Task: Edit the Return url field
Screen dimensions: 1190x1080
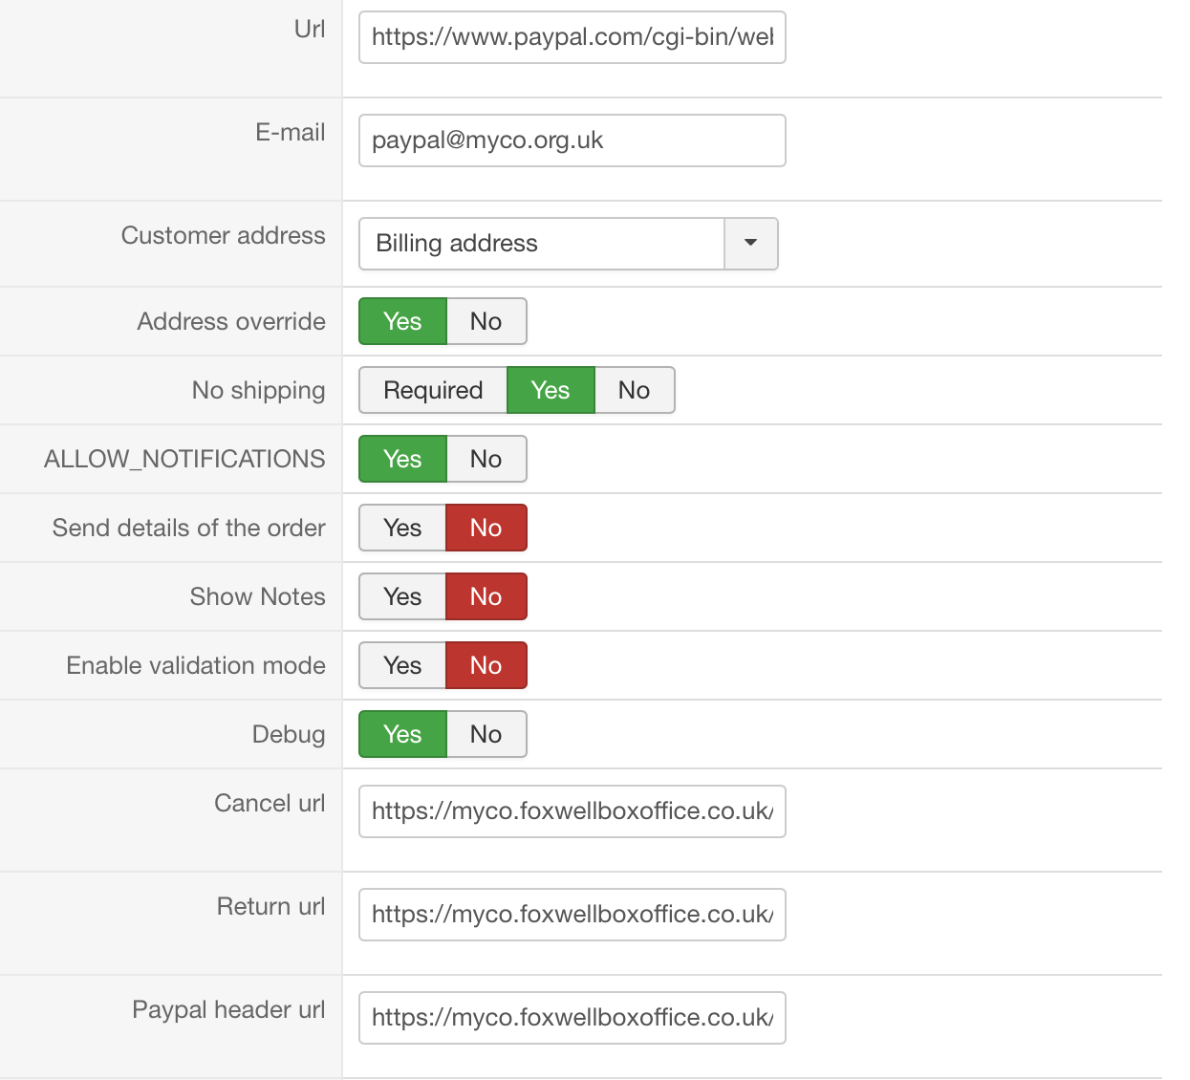Action: (x=572, y=914)
